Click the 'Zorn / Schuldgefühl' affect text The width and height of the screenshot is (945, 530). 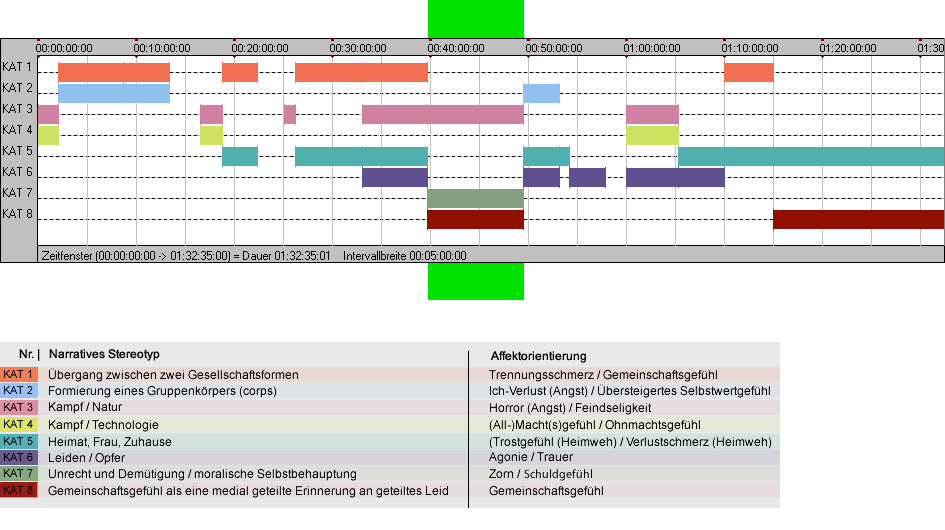click(x=541, y=474)
